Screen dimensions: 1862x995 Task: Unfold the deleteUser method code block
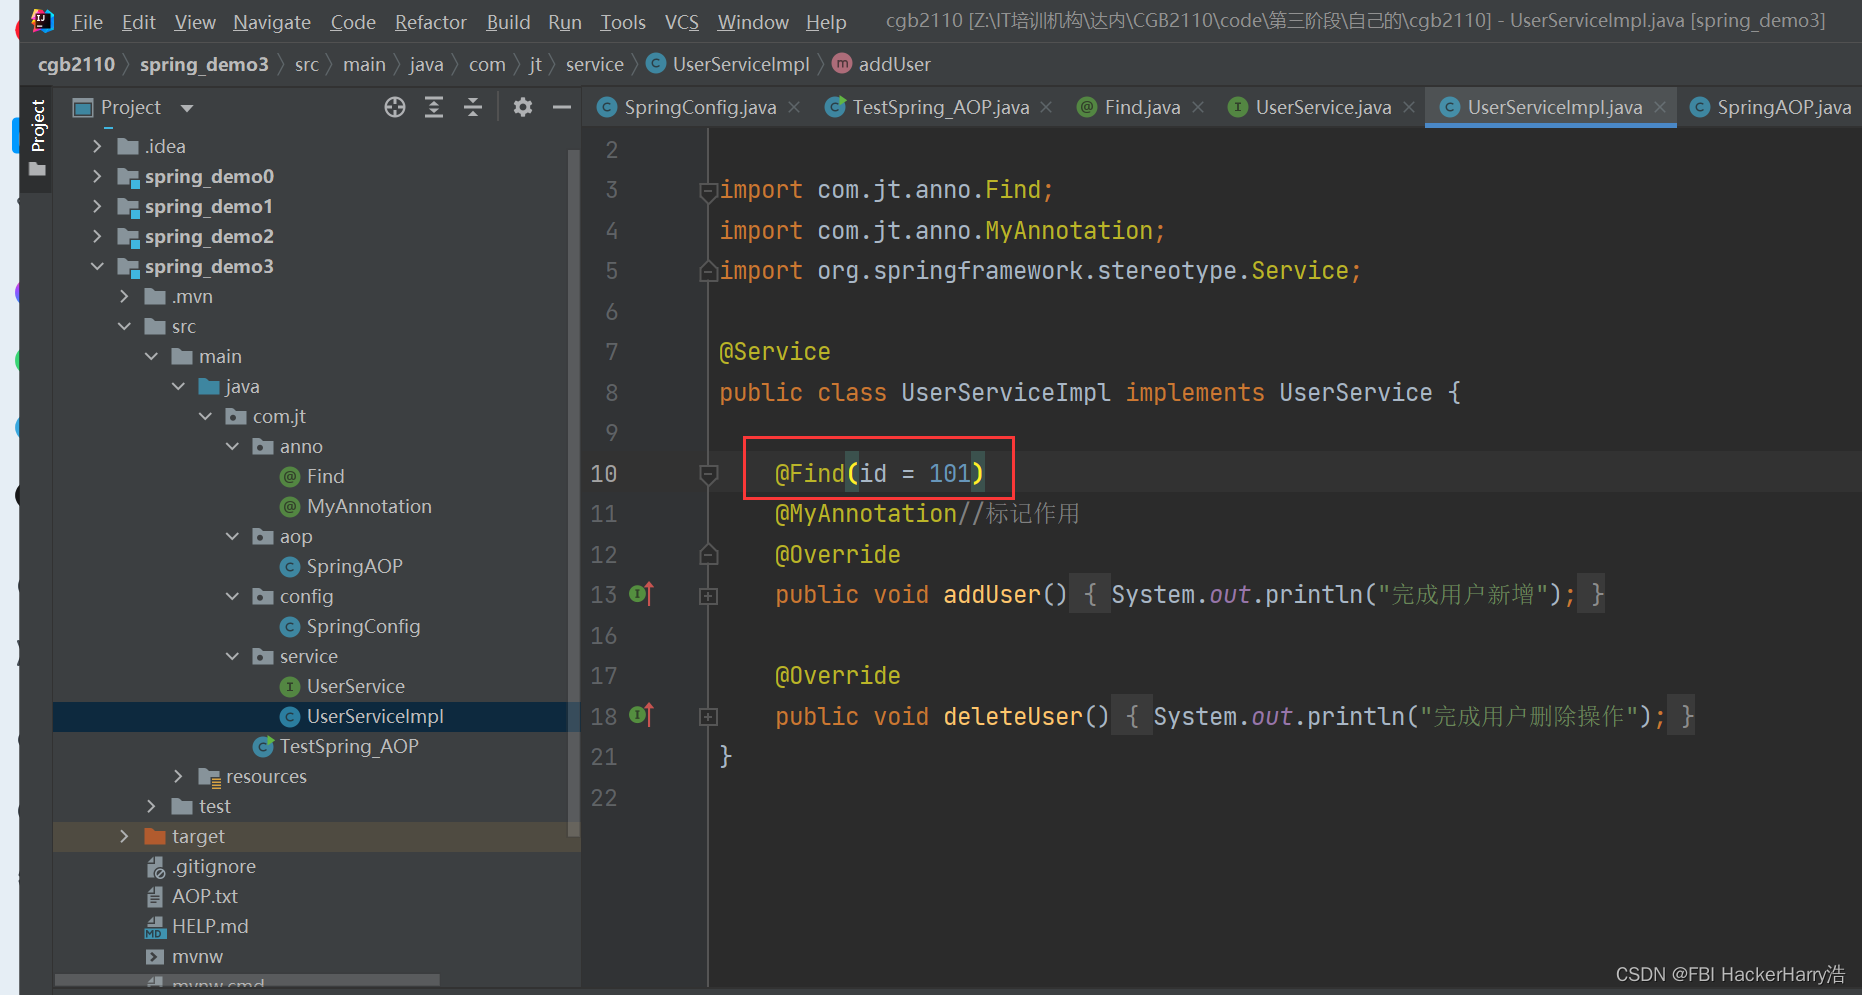[708, 717]
